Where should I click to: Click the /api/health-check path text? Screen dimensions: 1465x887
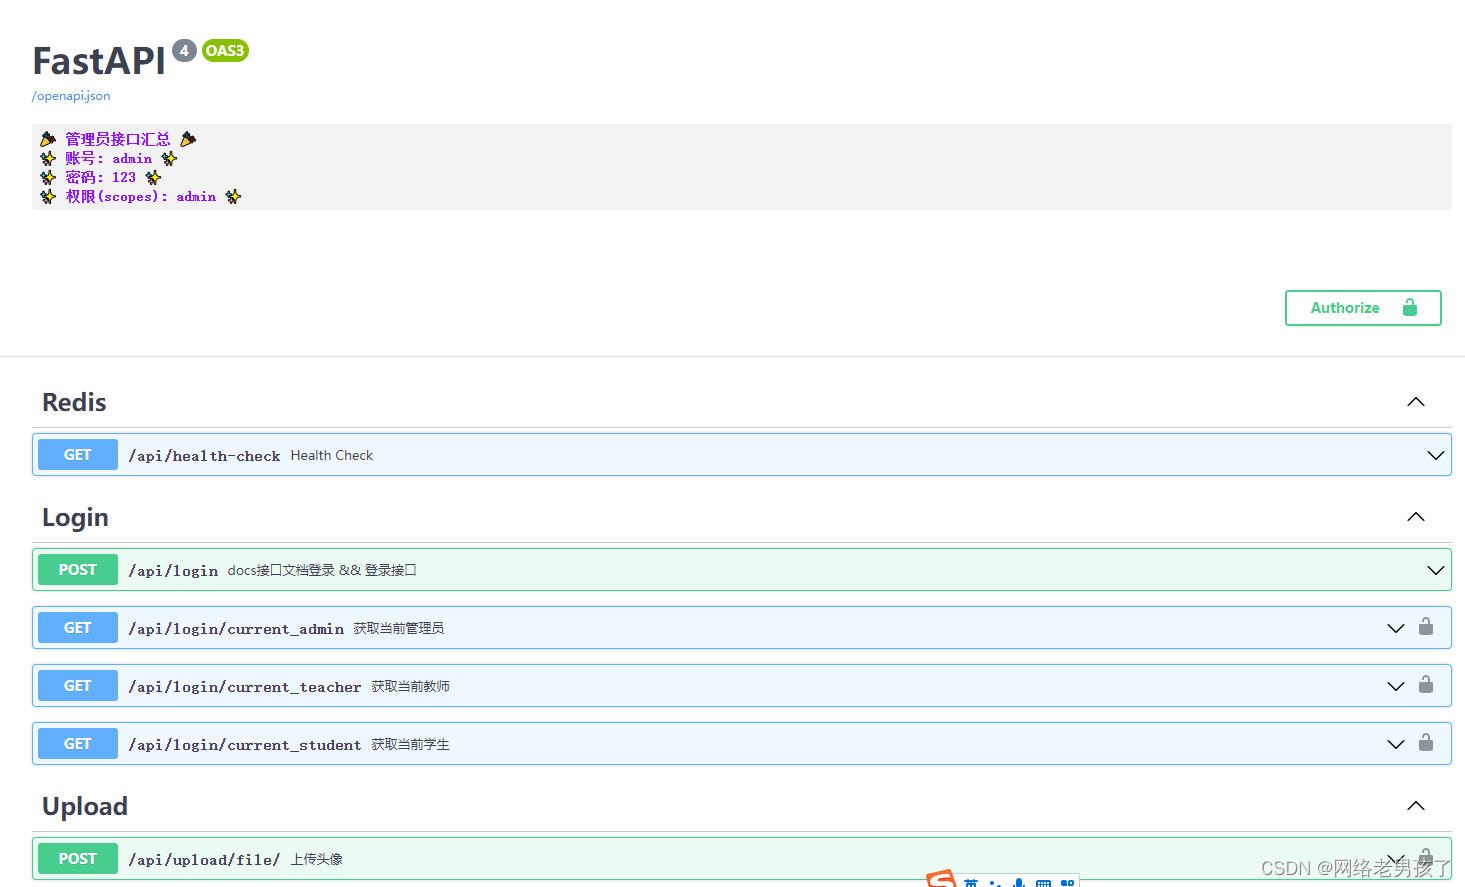tap(204, 456)
